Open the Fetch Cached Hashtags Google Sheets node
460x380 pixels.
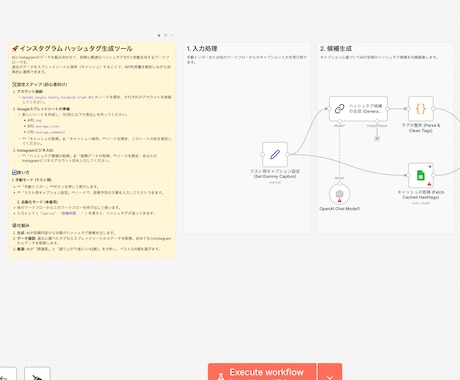click(x=421, y=175)
